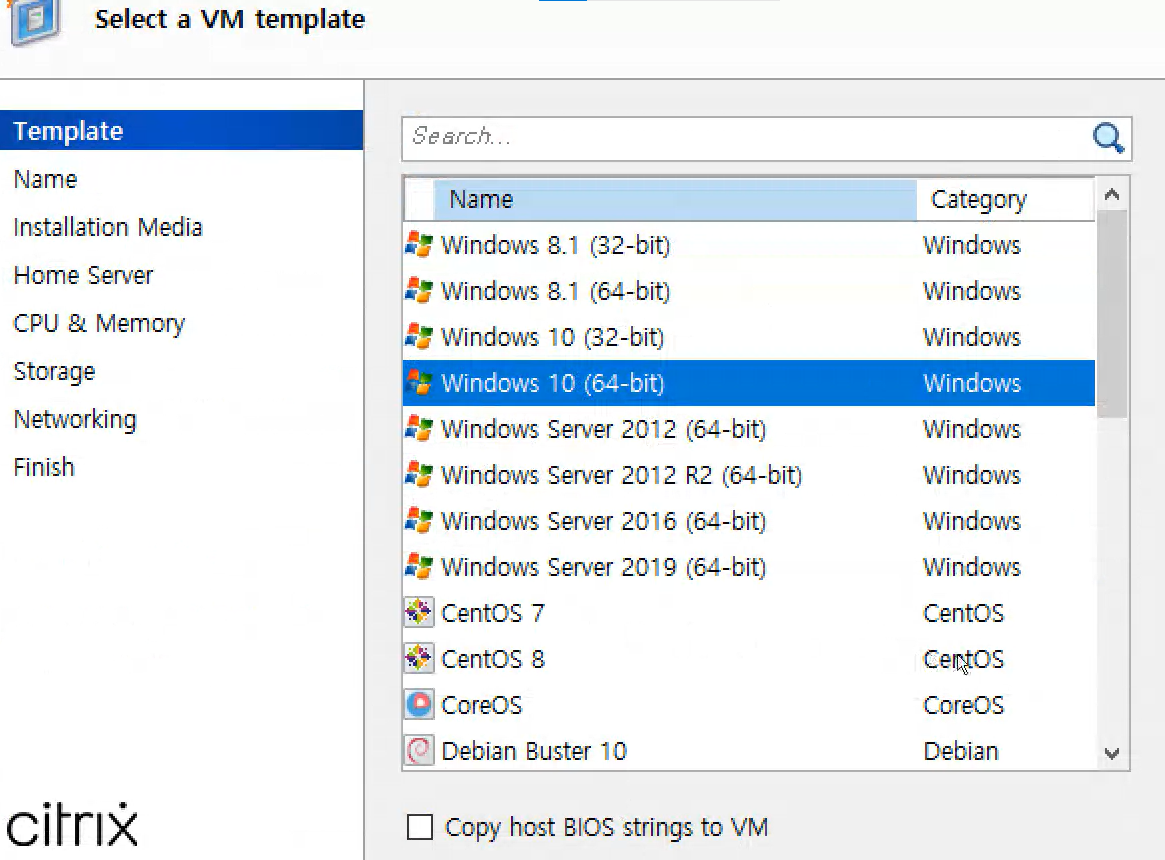Sort templates by the Name column header
The image size is (1165, 860).
pos(675,199)
